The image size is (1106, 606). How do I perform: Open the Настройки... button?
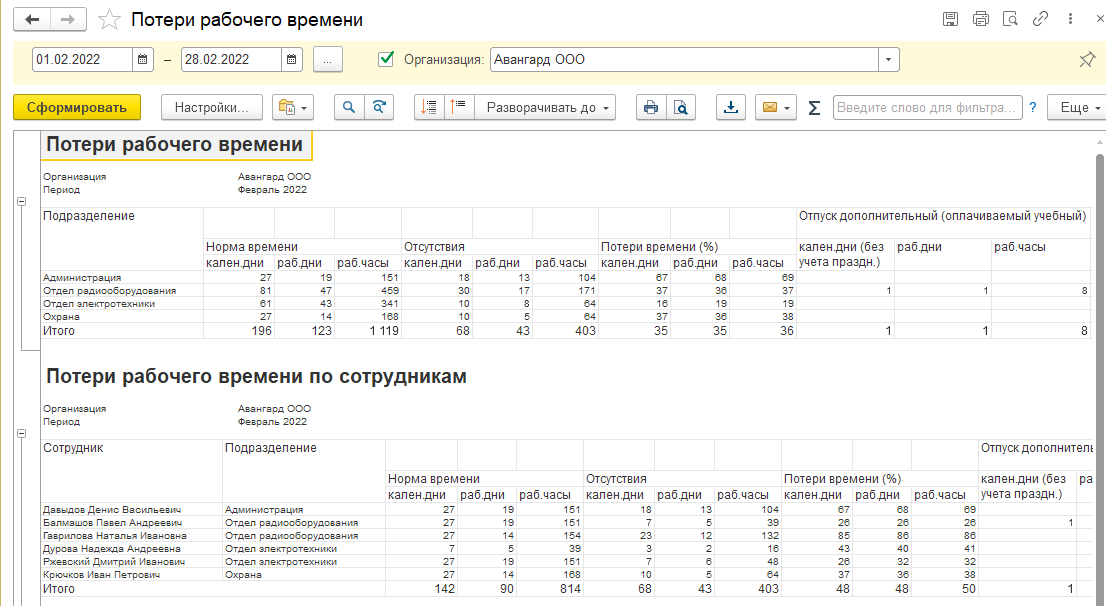click(211, 108)
